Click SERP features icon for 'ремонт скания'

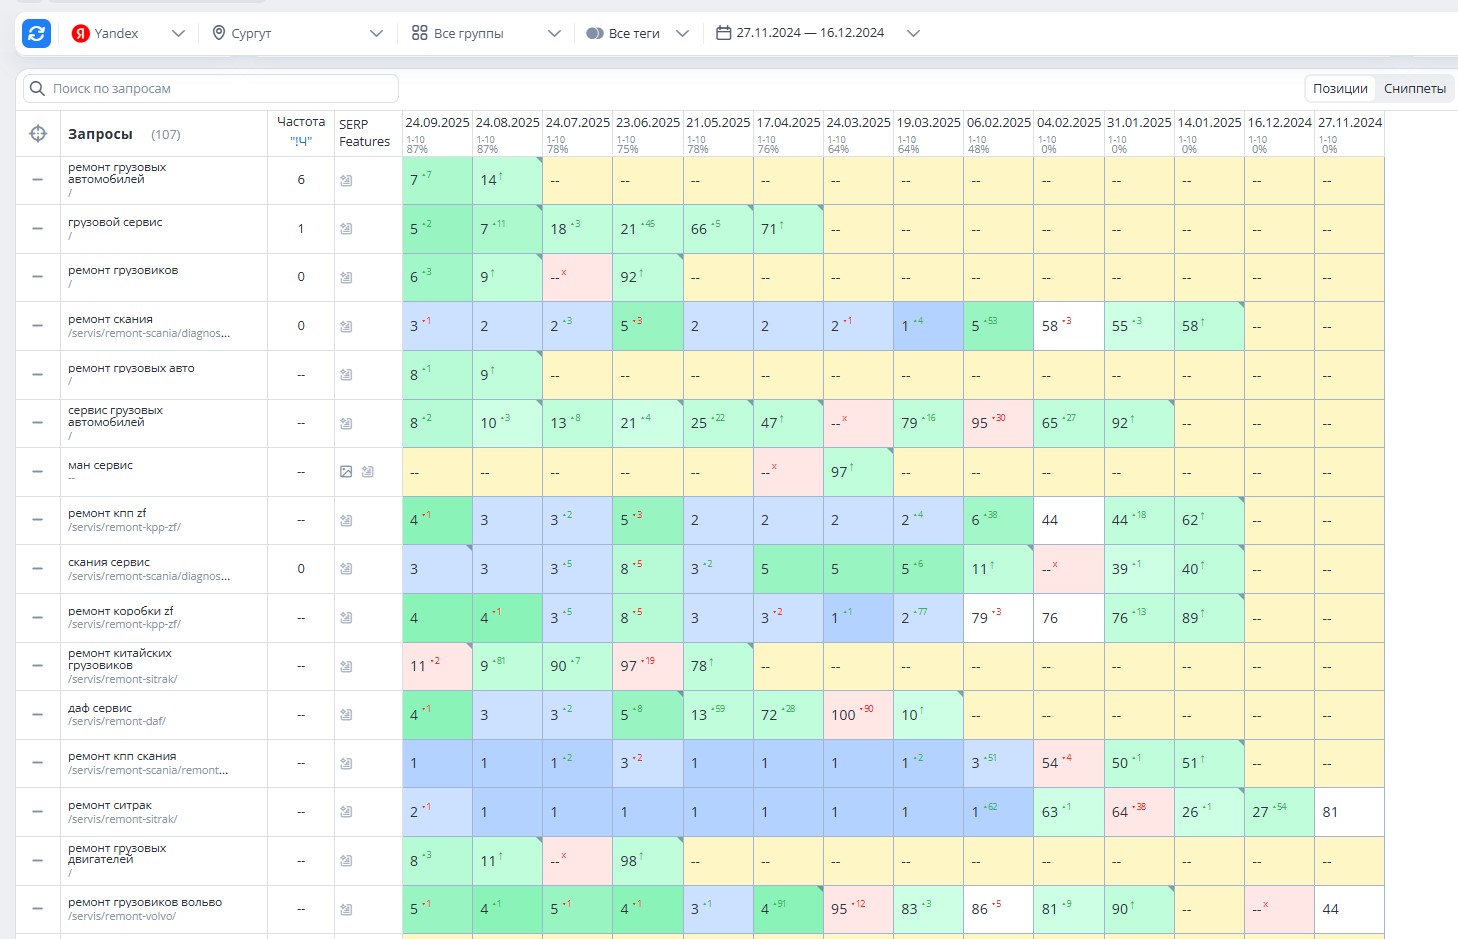coord(346,326)
